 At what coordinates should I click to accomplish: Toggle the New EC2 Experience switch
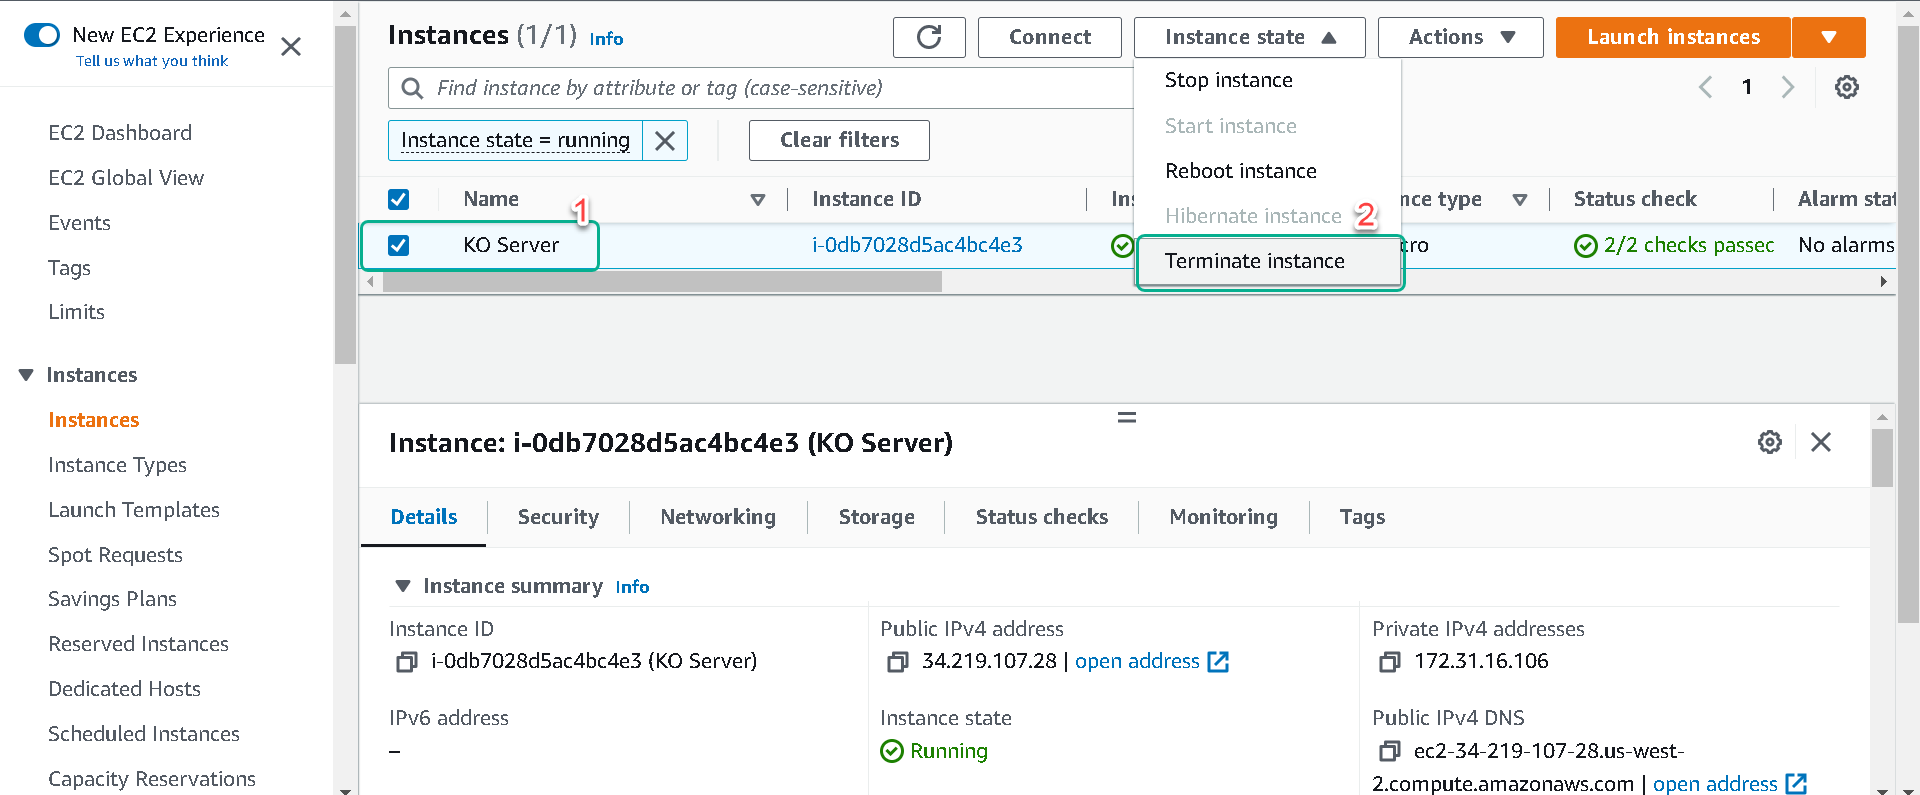click(42, 35)
